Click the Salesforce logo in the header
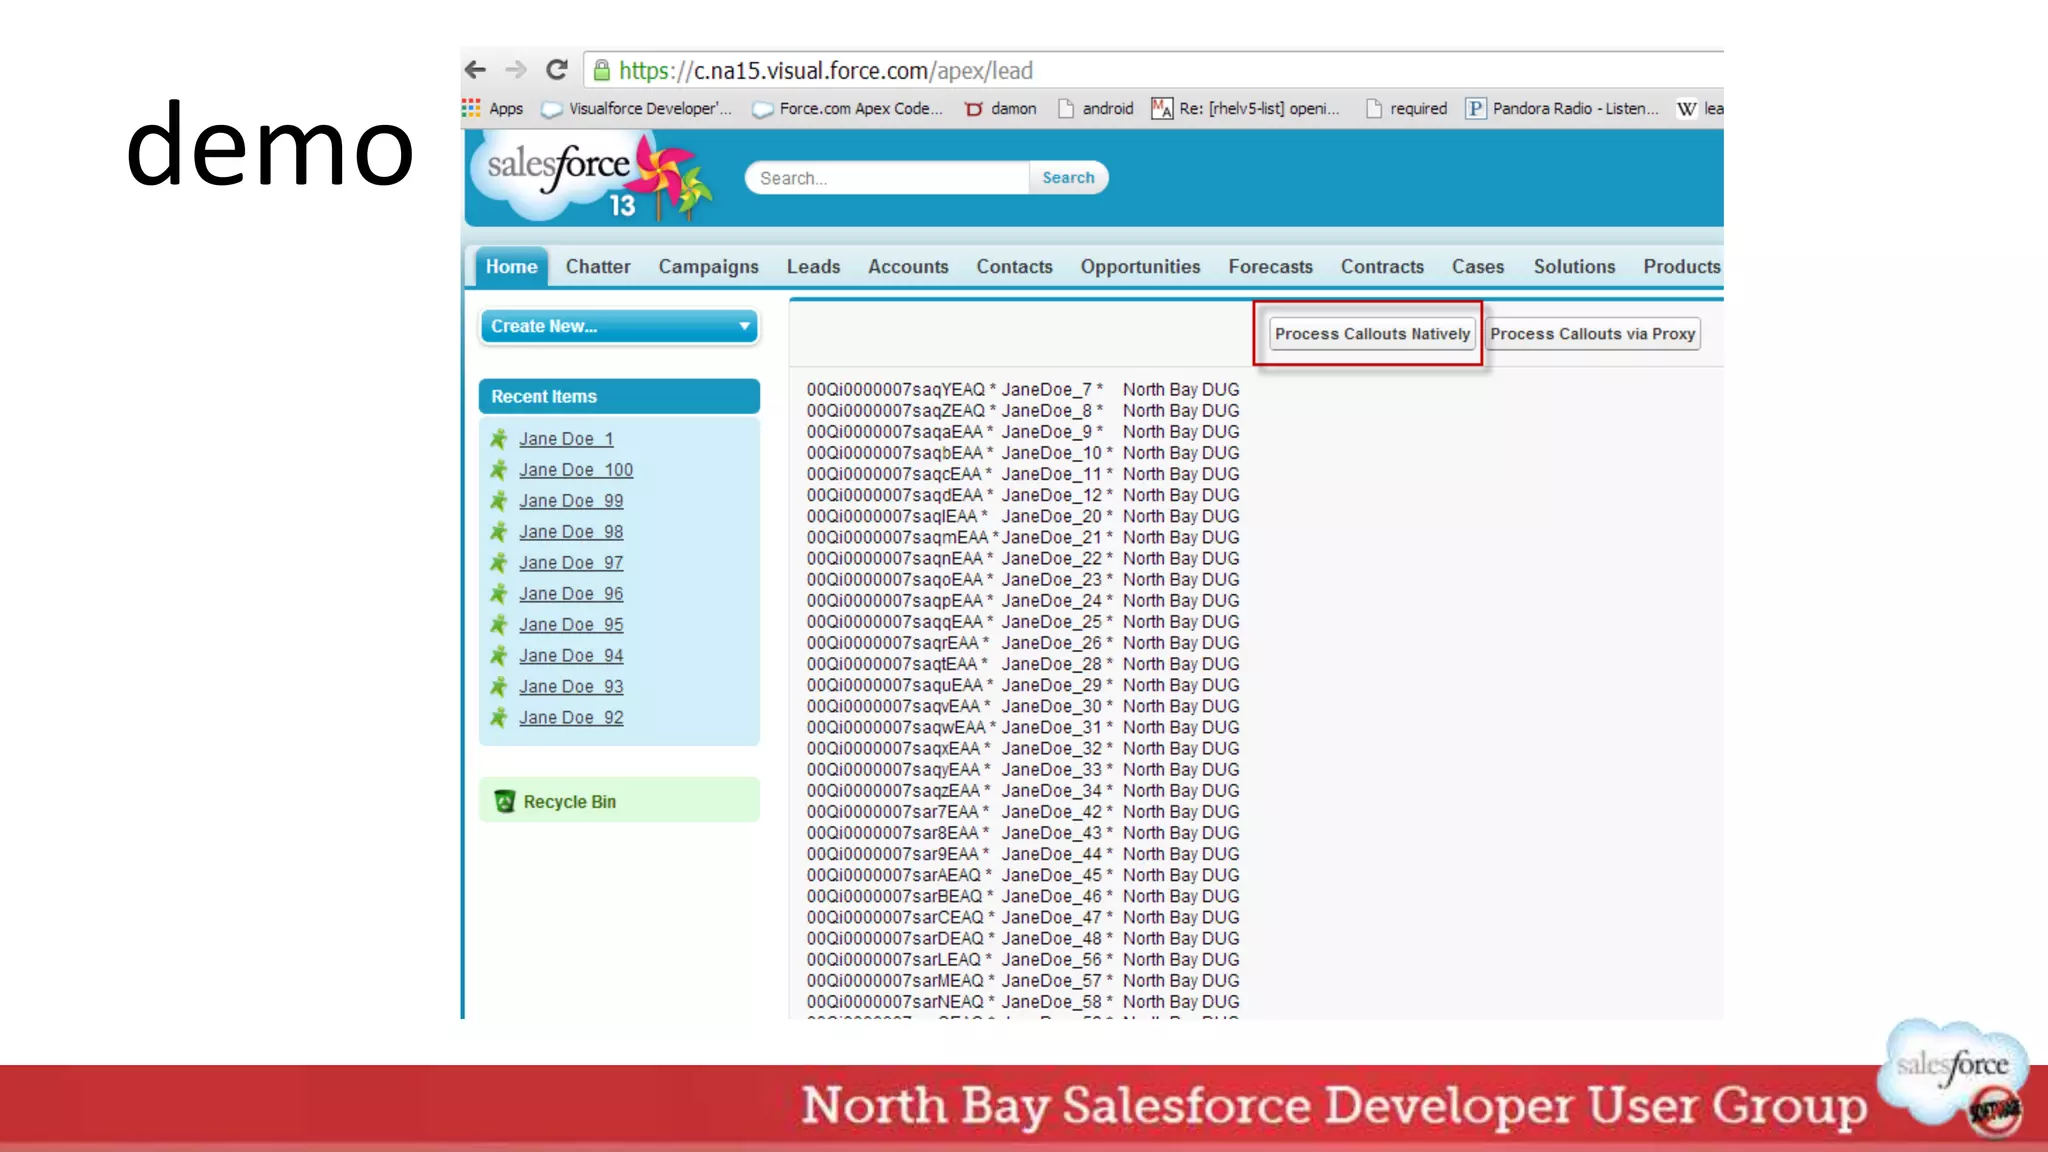 pyautogui.click(x=558, y=170)
